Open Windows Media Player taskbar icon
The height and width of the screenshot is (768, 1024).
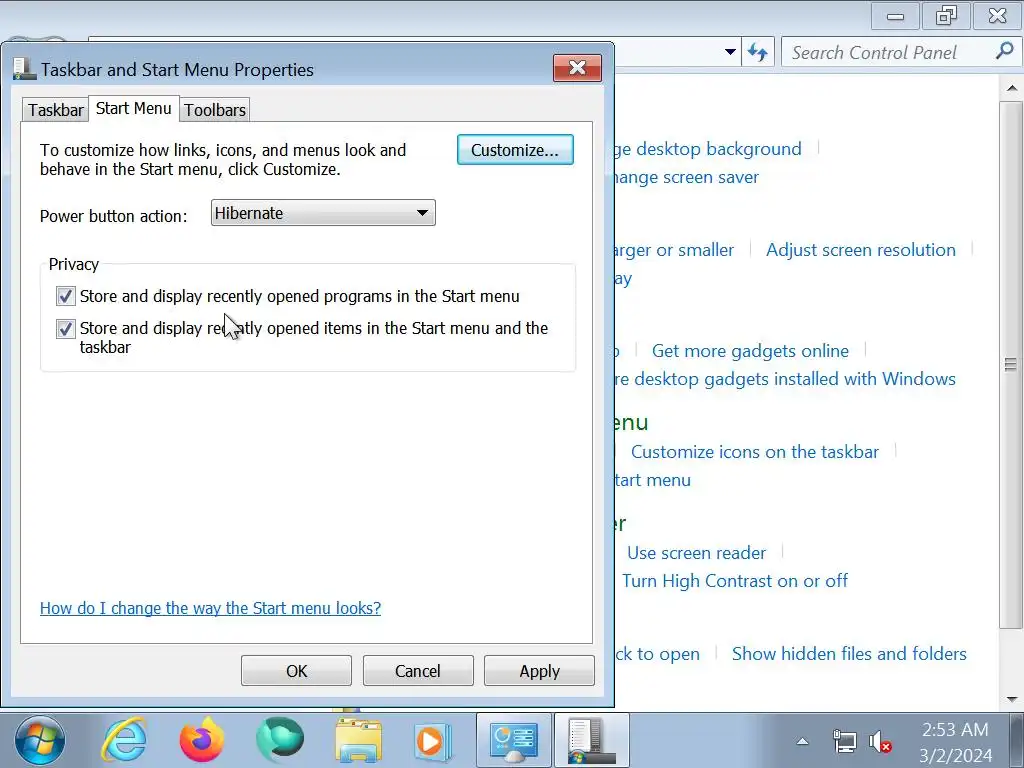[432, 741]
